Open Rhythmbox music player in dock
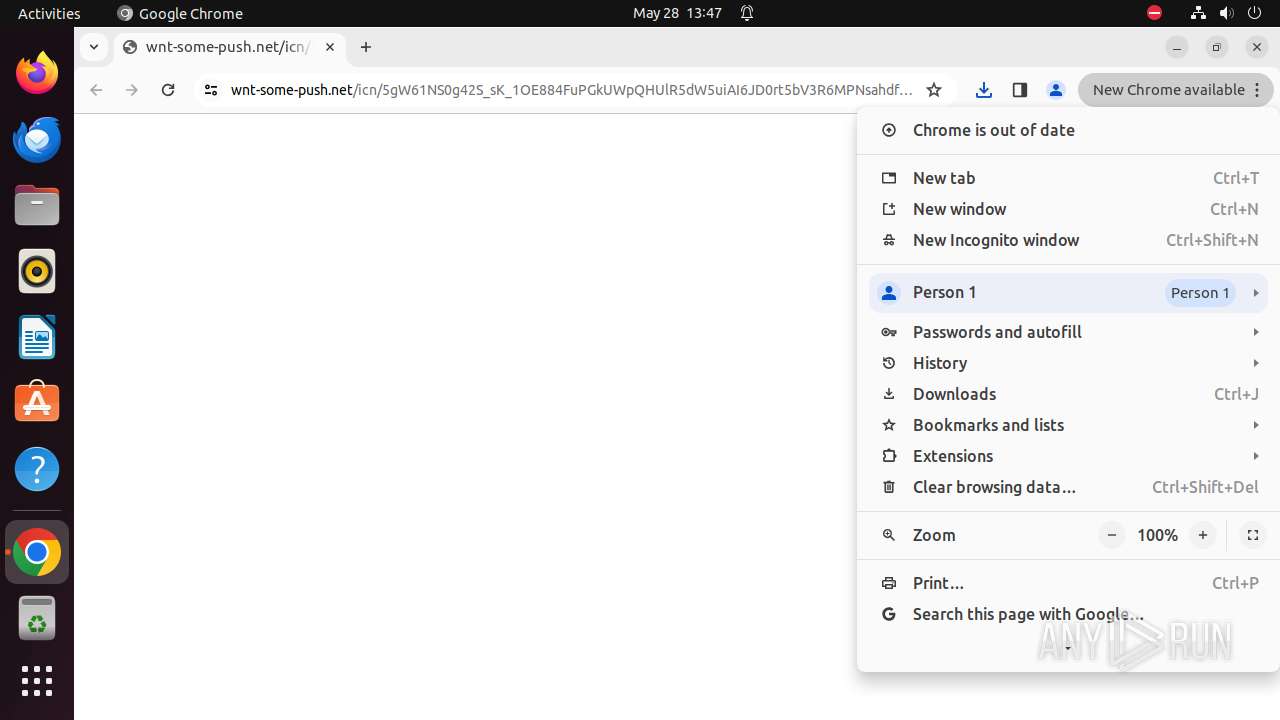The width and height of the screenshot is (1280, 720). point(37,271)
